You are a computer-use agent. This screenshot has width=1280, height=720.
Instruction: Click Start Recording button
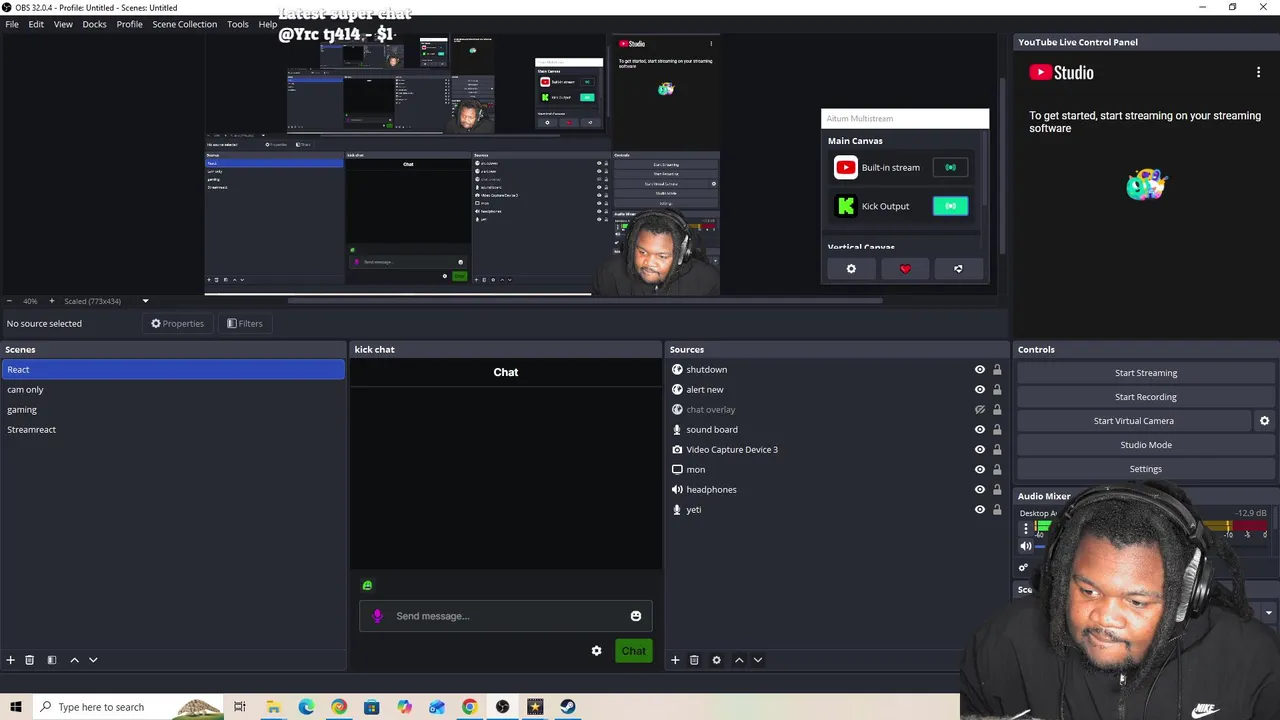click(x=1146, y=397)
